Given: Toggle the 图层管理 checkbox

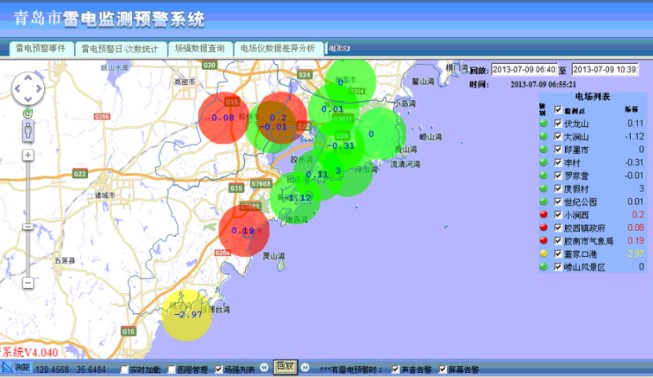Looking at the screenshot, I should (x=172, y=369).
